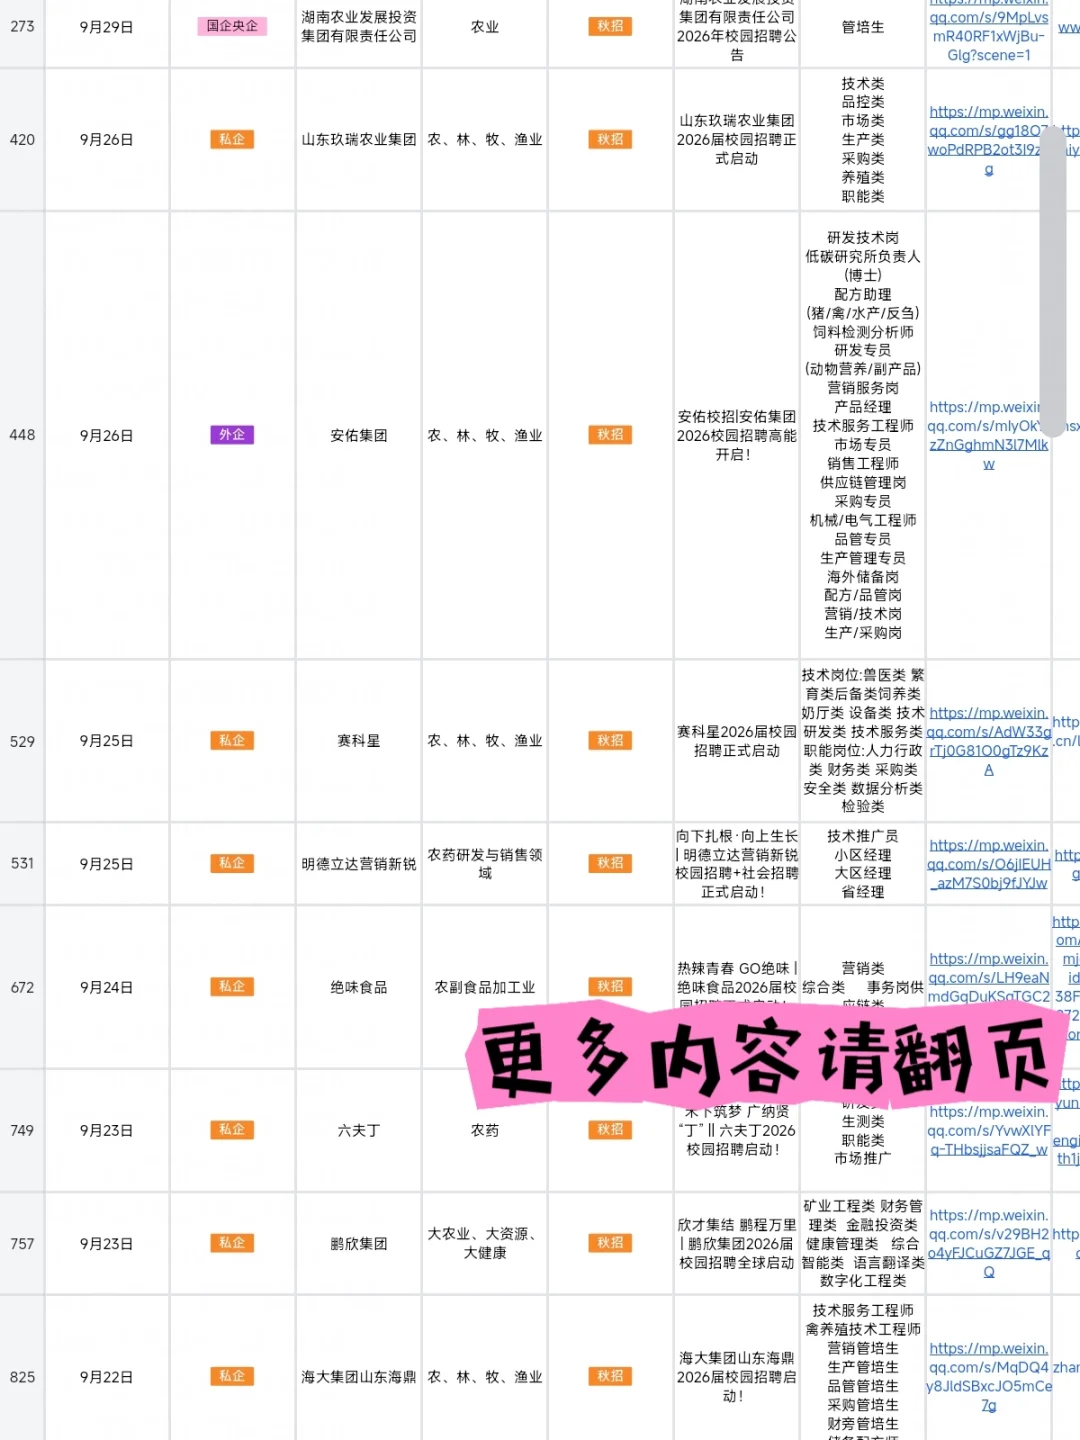This screenshot has width=1080, height=1440.
Task: Open the weixin link in the 明德立达营销新锐 row
Action: pos(988,864)
